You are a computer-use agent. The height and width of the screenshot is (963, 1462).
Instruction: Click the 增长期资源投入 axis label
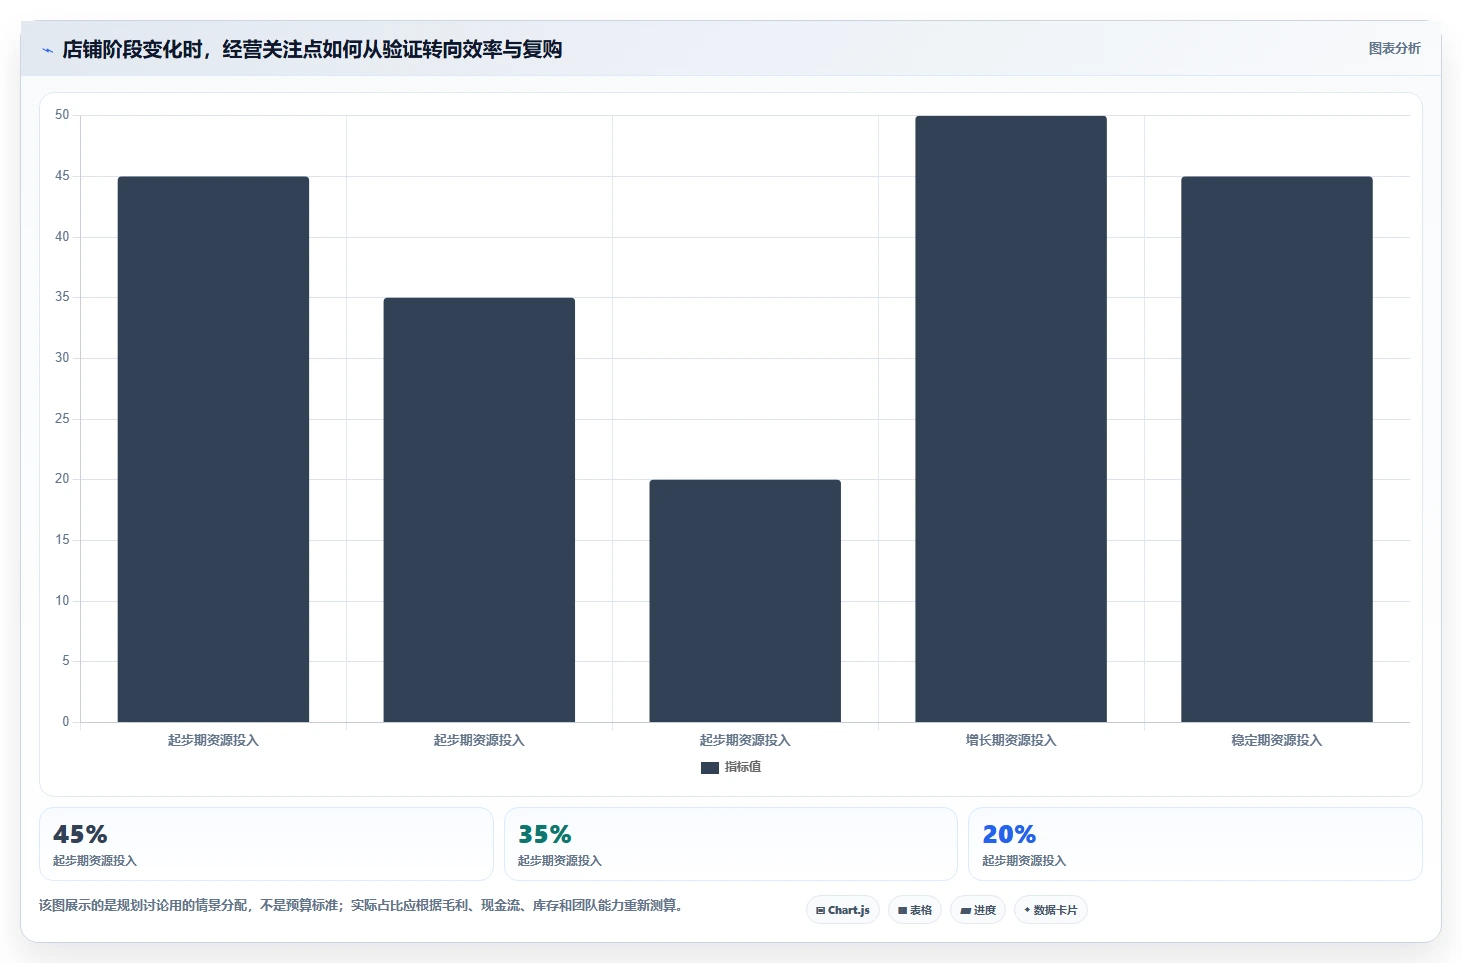pyautogui.click(x=1011, y=740)
